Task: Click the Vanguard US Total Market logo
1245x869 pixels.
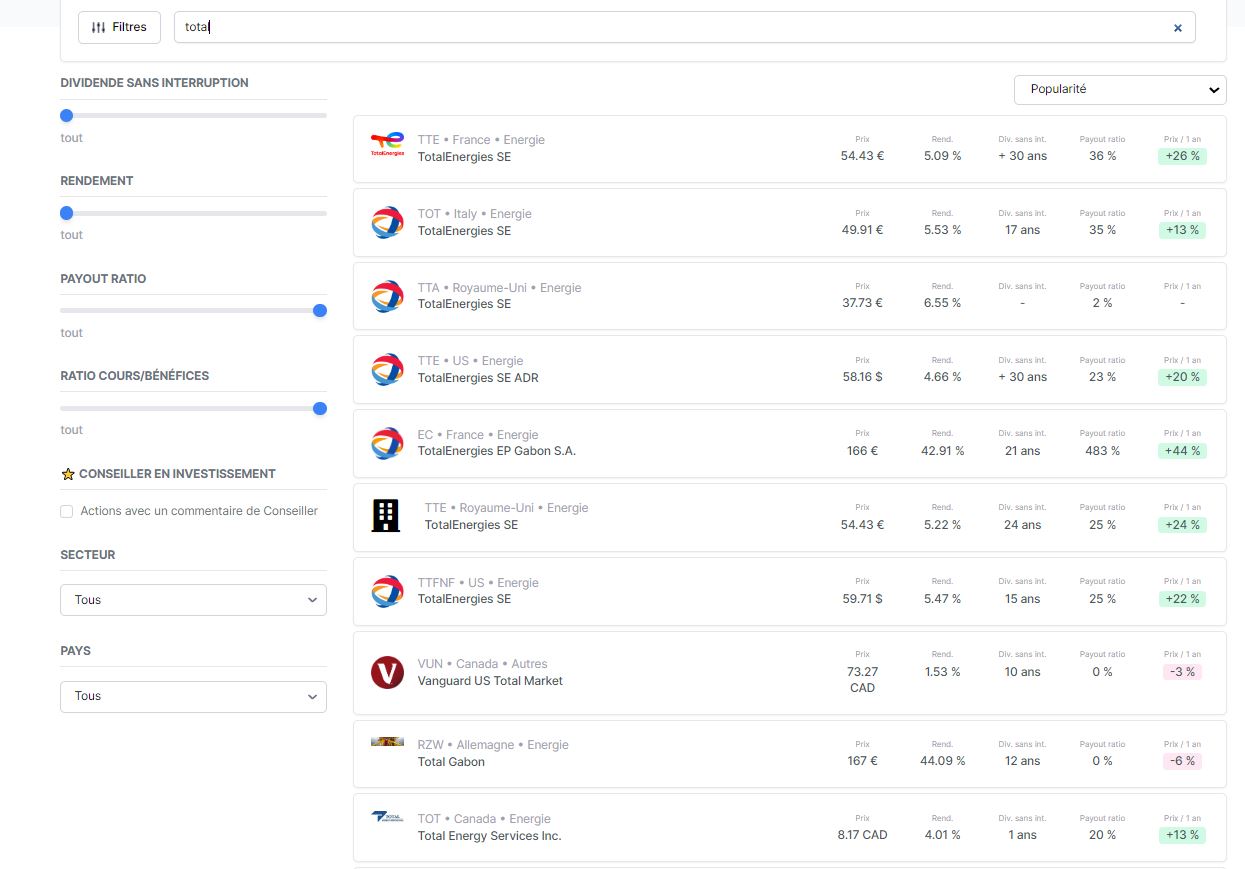Action: [387, 672]
